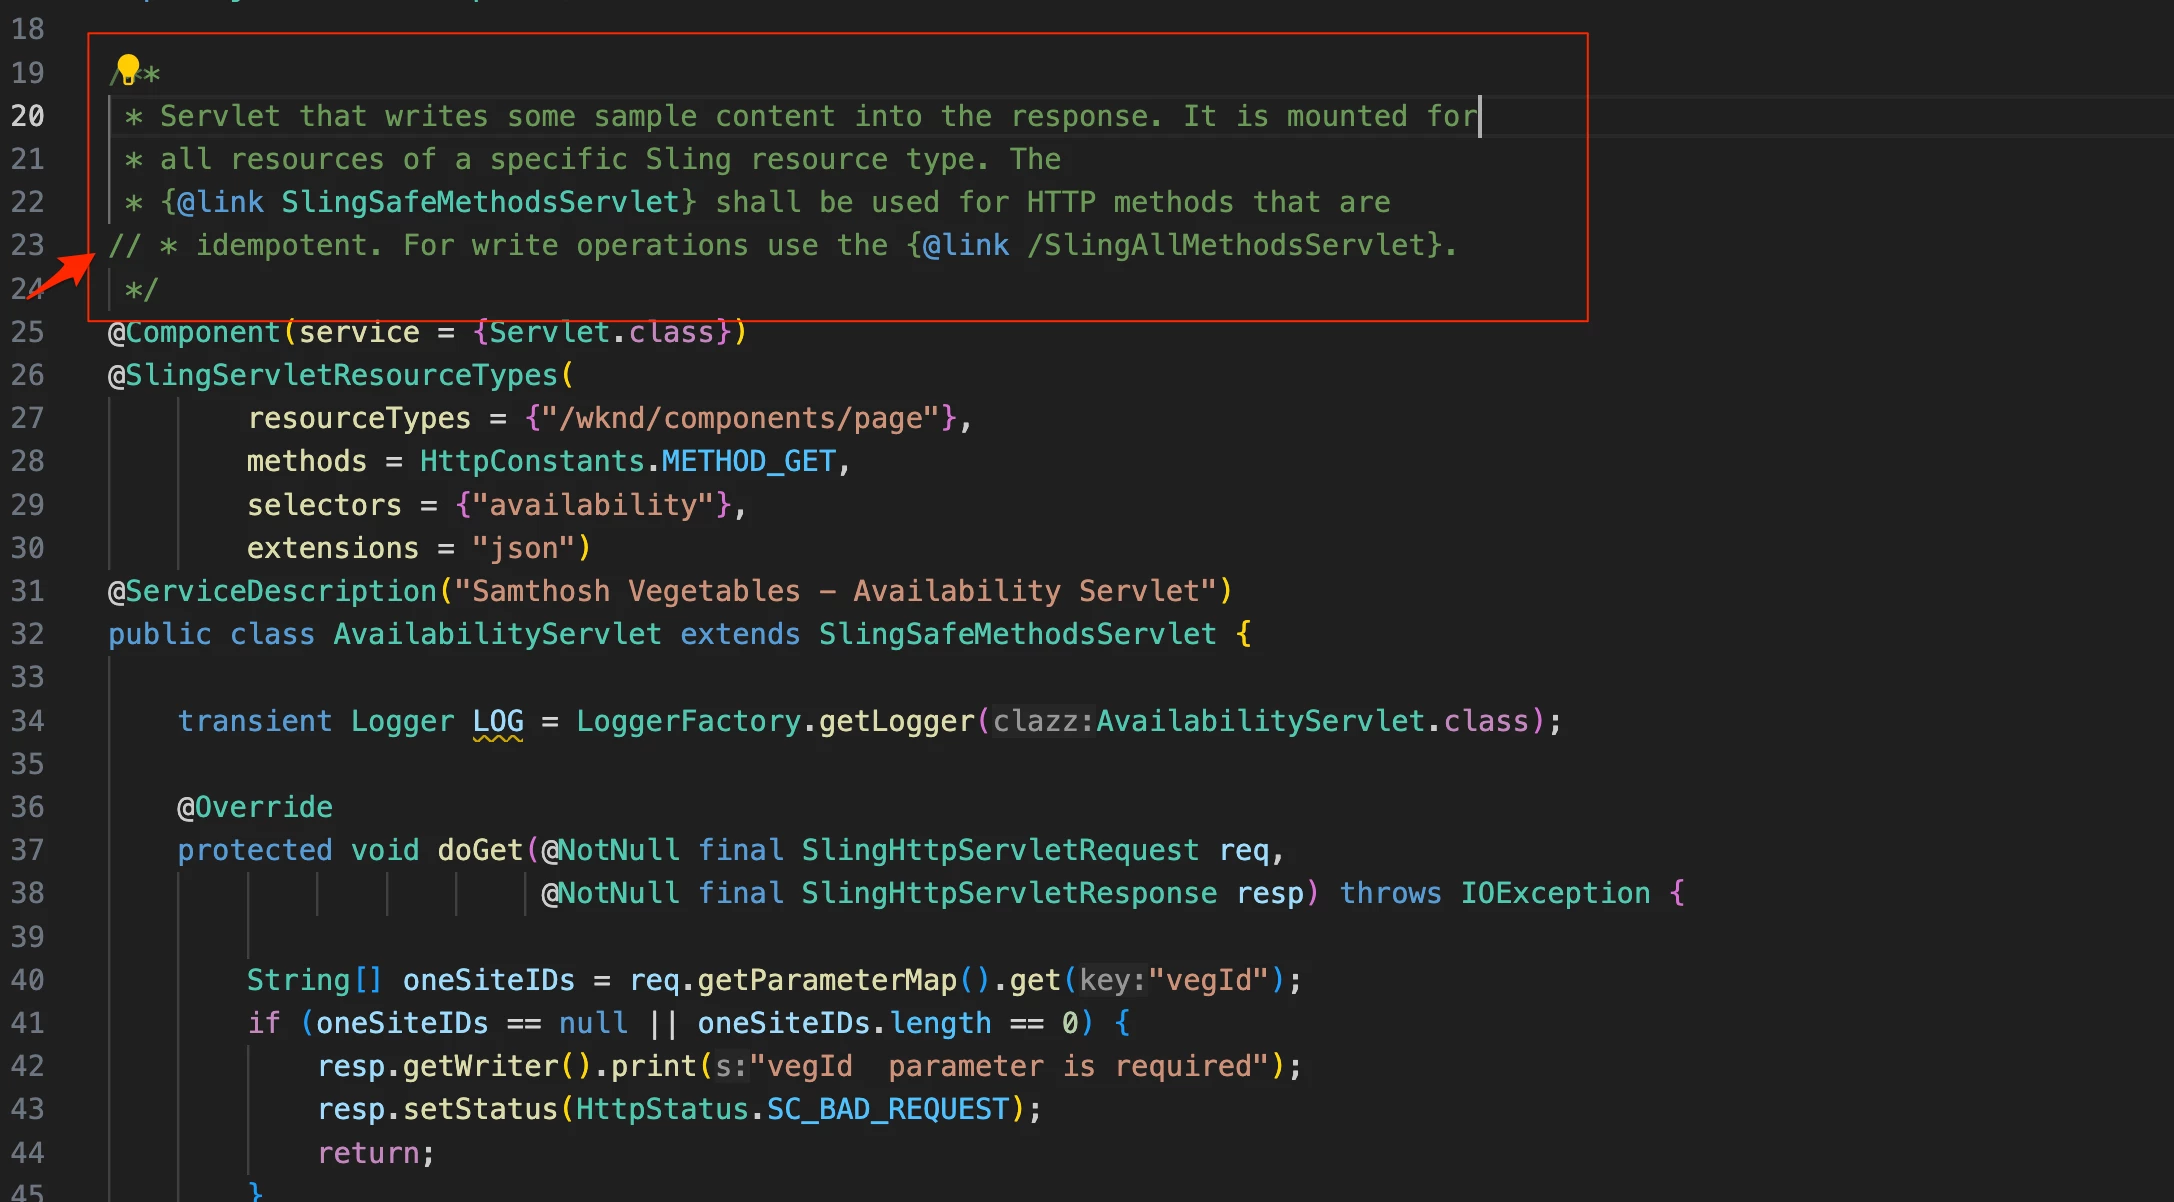Place cursor on doGet method name

[480, 850]
